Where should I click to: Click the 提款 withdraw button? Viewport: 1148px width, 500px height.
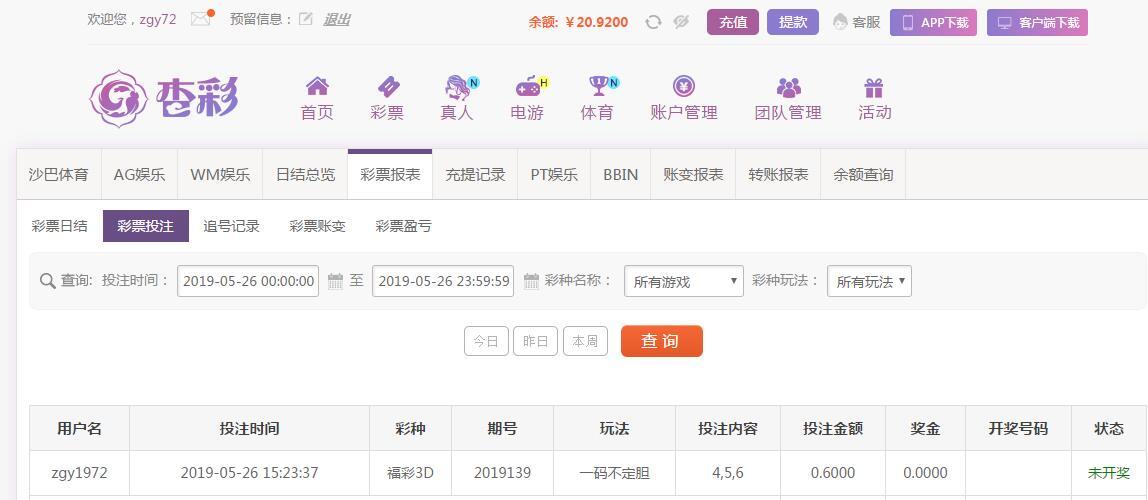(793, 22)
